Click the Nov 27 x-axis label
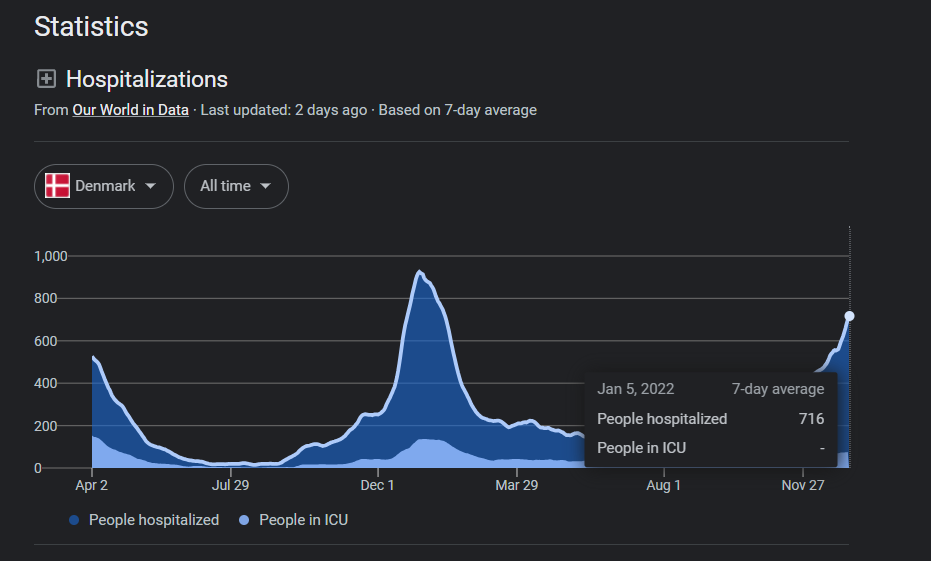 tap(803, 485)
